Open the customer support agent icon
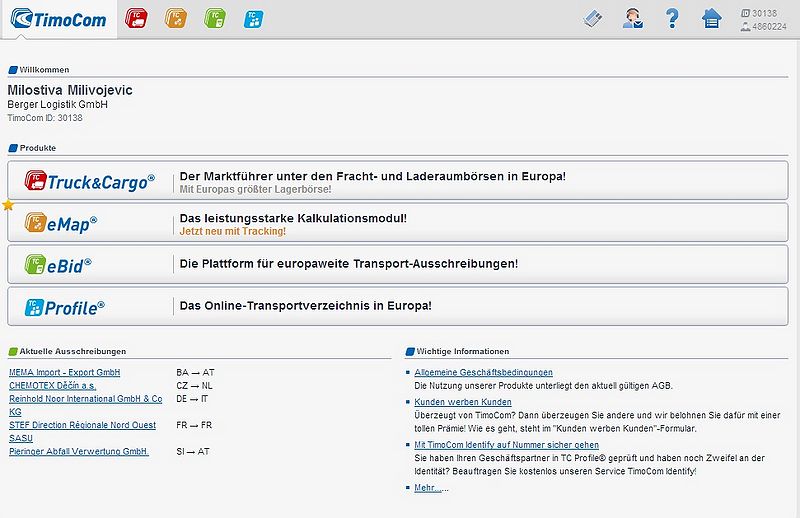The height and width of the screenshot is (518, 800). click(633, 18)
